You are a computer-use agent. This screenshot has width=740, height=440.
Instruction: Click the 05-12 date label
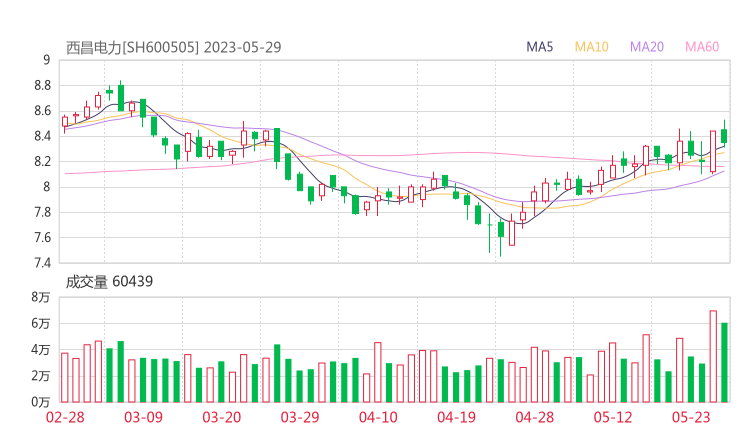coord(613,417)
